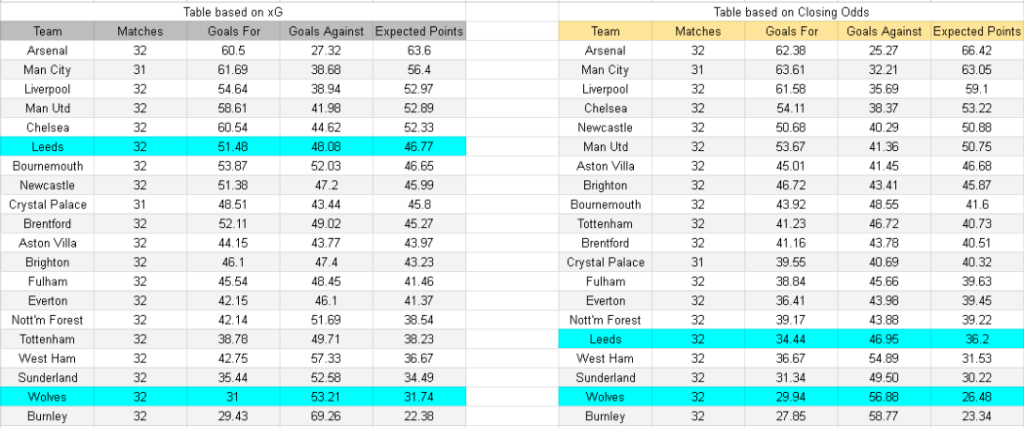Screen dimensions: 1024x428
Task: Click the Newcastle cell in Closing Odds table
Action: tap(605, 128)
